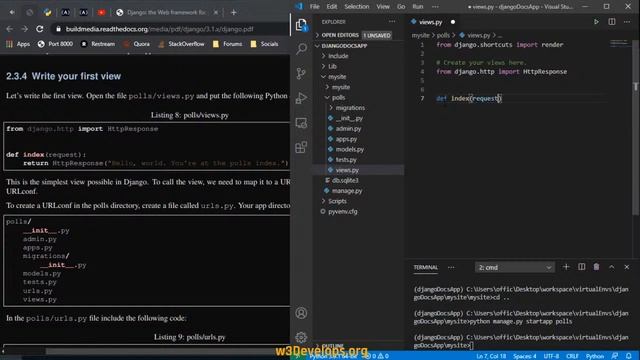Open the Selection menu
This screenshot has height=360, width=640.
(x=356, y=7)
